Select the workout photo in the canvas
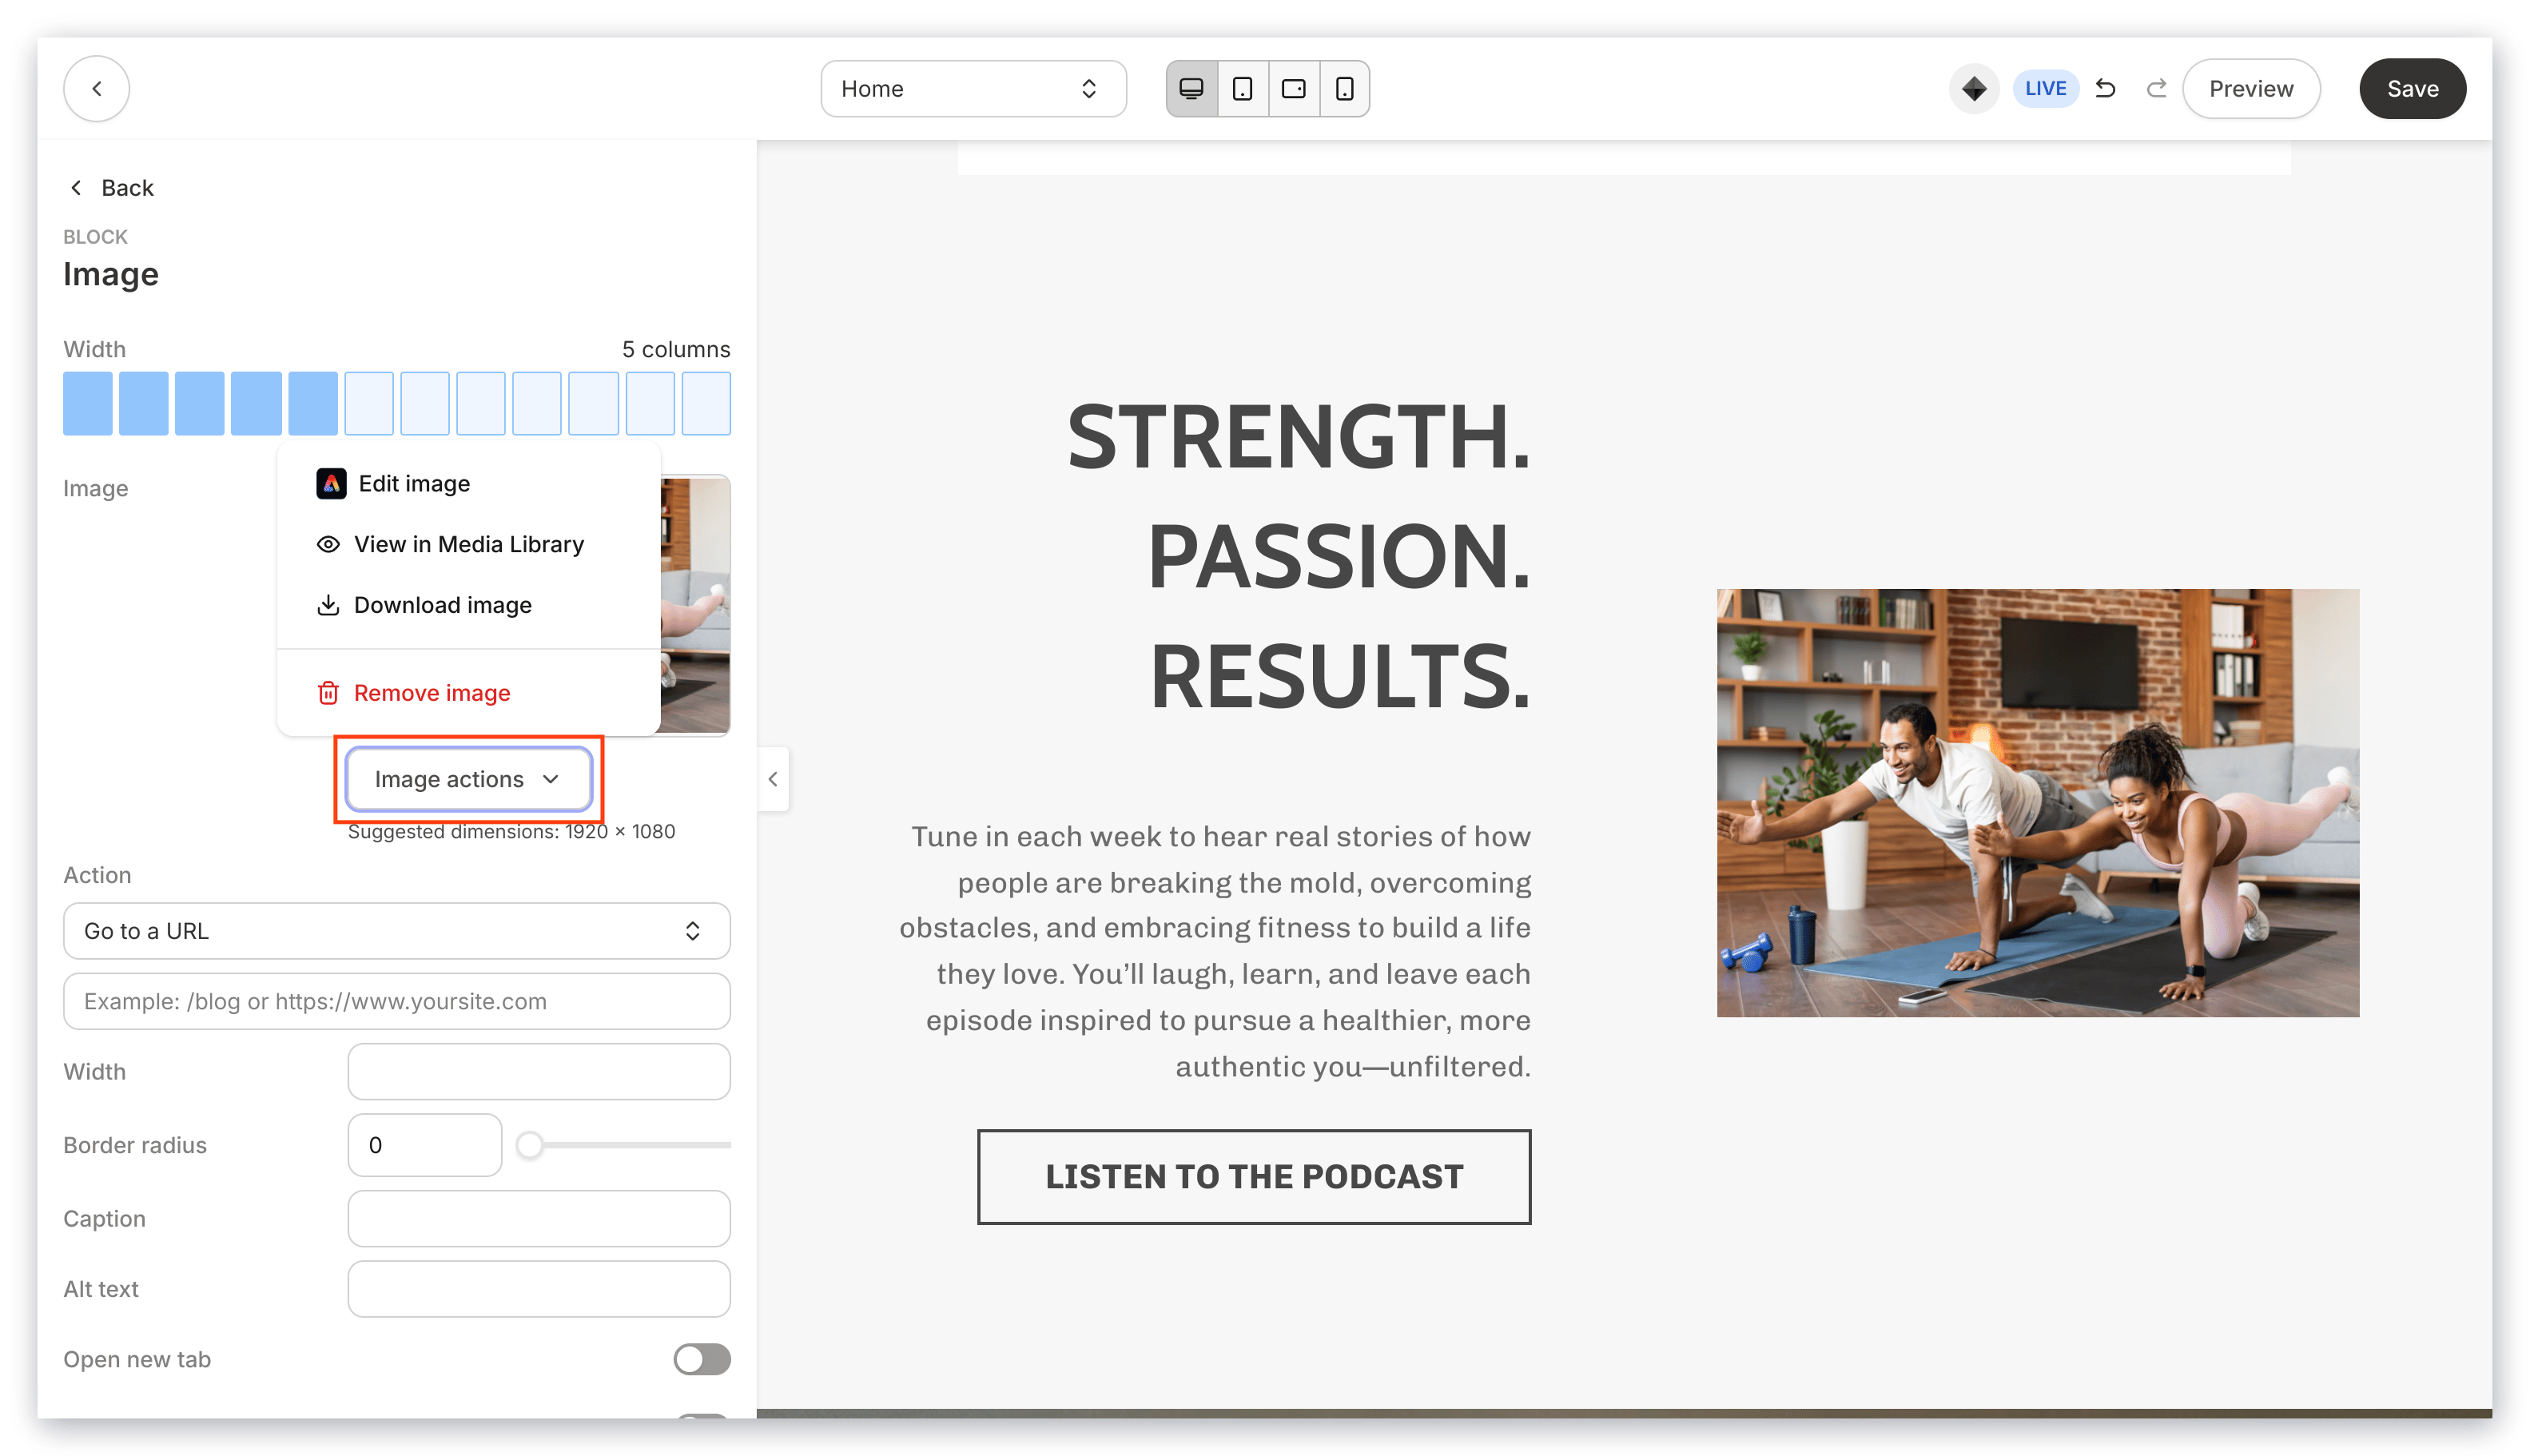This screenshot has height=1456, width=2530. tap(2037, 802)
